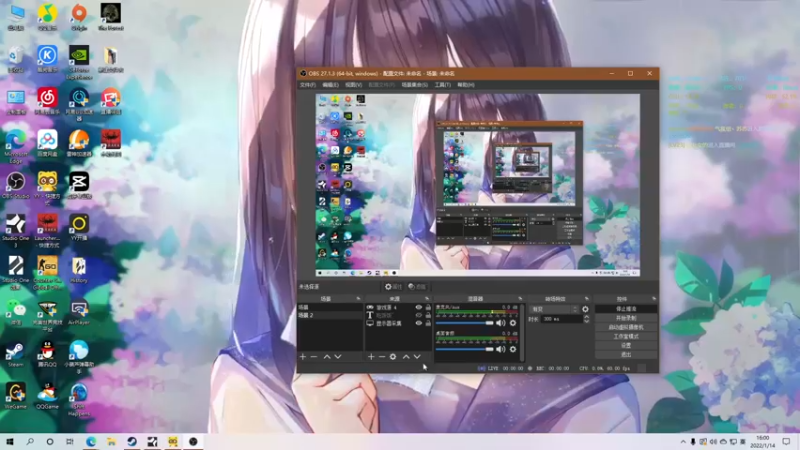Lock the game capture source
The height and width of the screenshot is (450, 800).
tap(428, 308)
